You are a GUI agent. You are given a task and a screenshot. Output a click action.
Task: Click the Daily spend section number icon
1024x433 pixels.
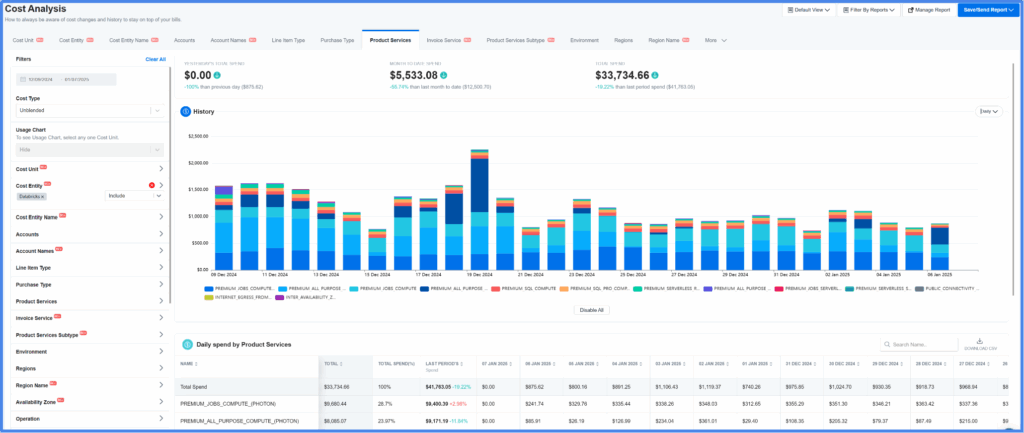tap(187, 344)
